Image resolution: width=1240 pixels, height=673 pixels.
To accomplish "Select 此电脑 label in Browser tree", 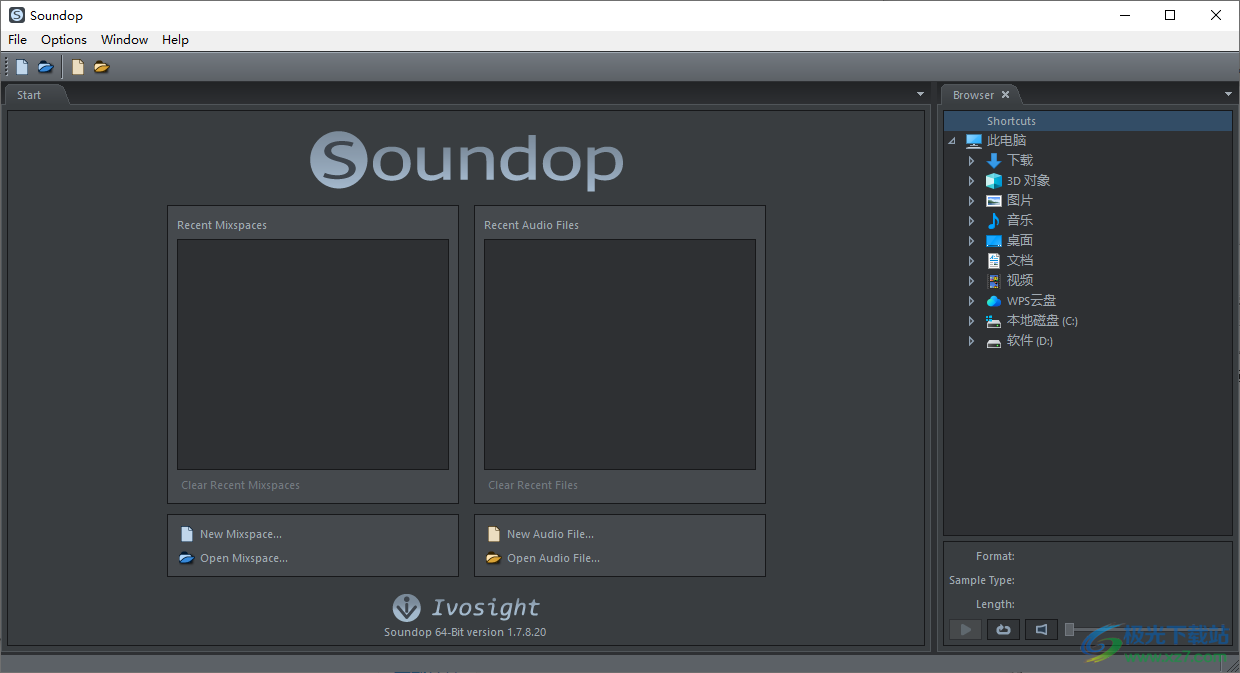I will [1006, 141].
